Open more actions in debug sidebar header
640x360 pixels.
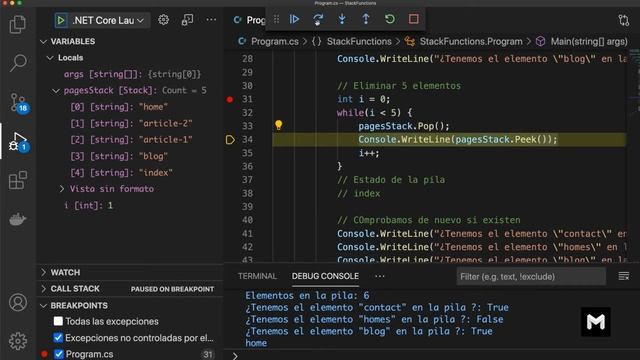click(211, 20)
